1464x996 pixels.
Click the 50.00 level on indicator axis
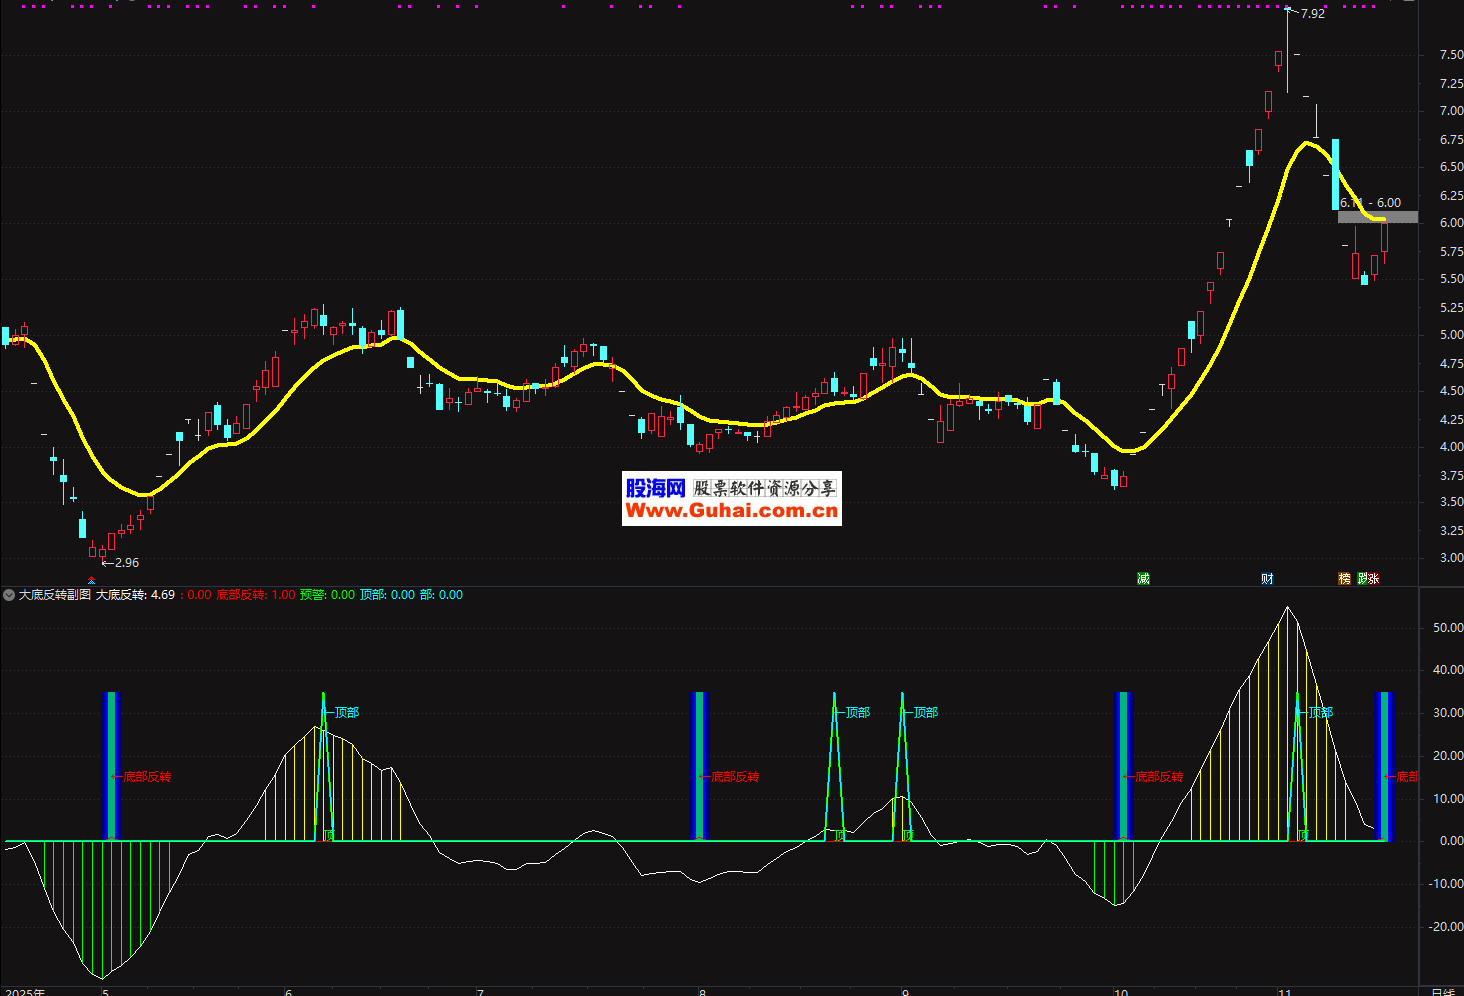coord(1447,628)
